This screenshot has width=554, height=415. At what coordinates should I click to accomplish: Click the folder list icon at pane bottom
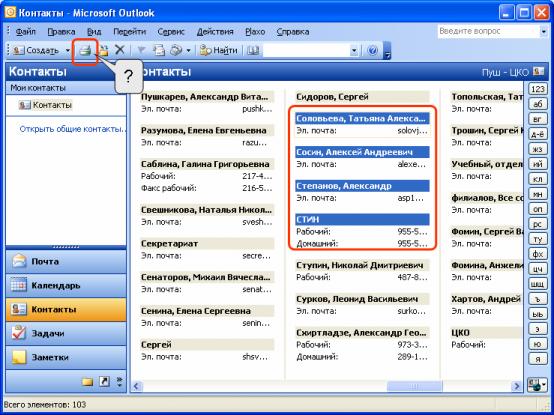(x=87, y=381)
